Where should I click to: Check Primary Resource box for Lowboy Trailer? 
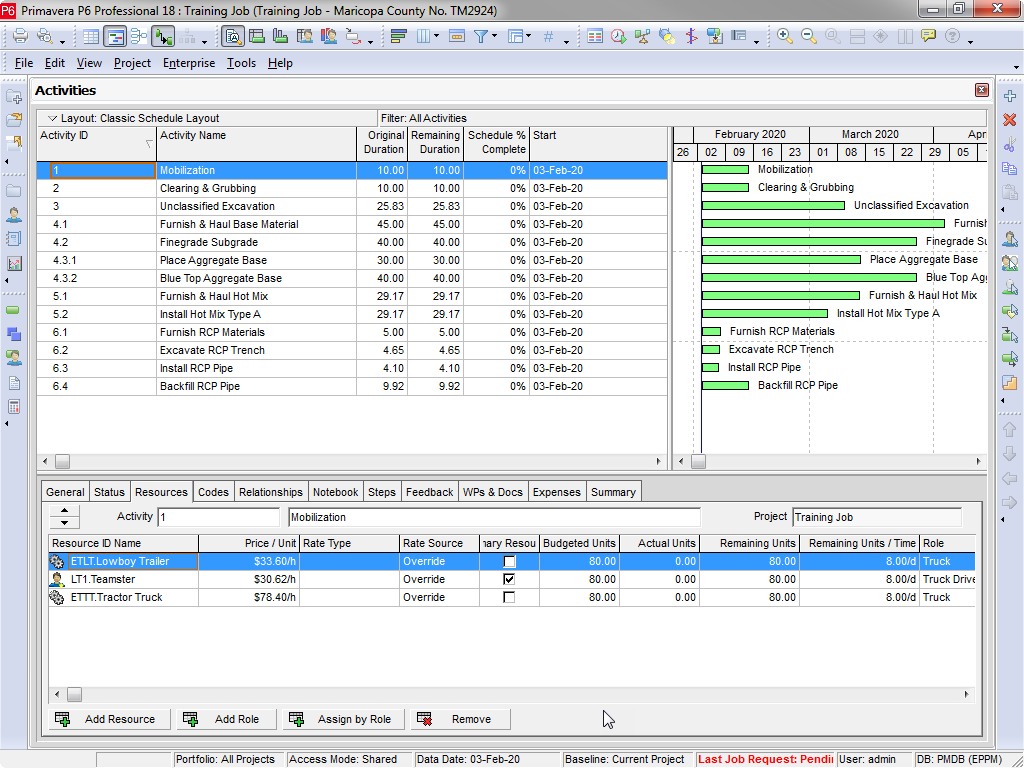(509, 562)
